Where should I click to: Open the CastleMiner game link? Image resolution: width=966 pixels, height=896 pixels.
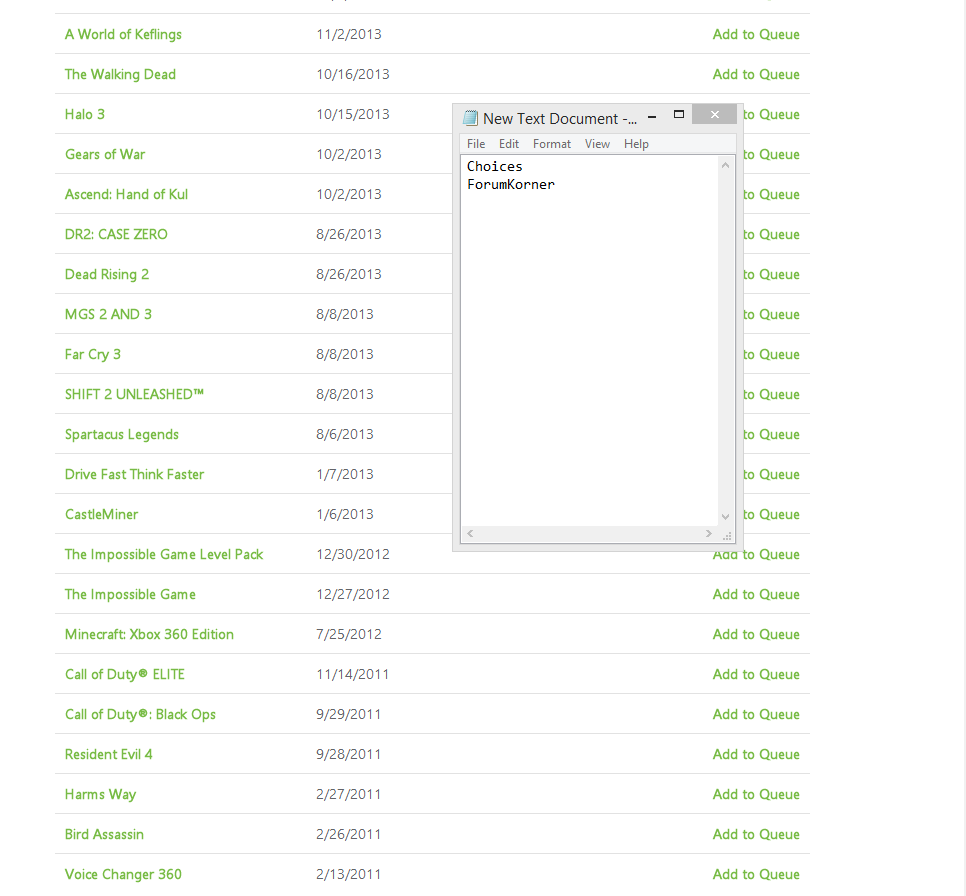101,515
